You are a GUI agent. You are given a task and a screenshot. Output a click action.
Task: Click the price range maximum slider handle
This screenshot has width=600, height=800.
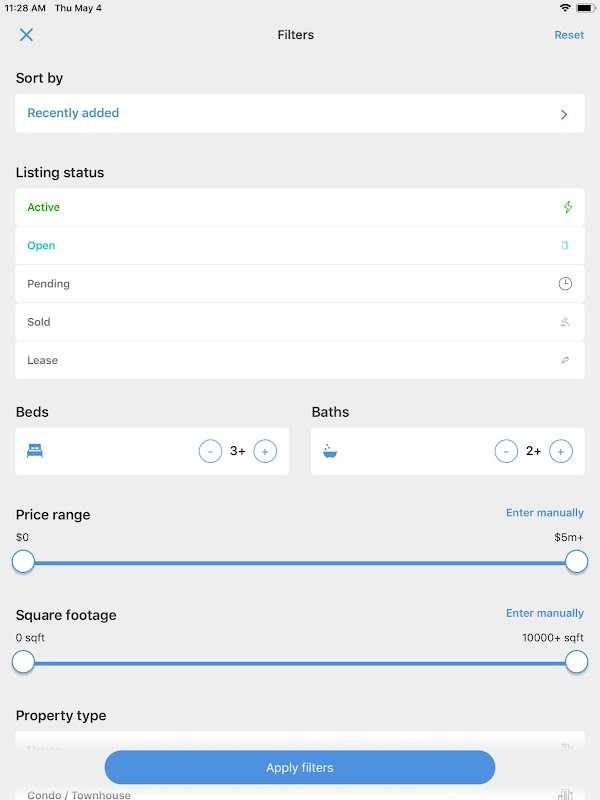[577, 561]
